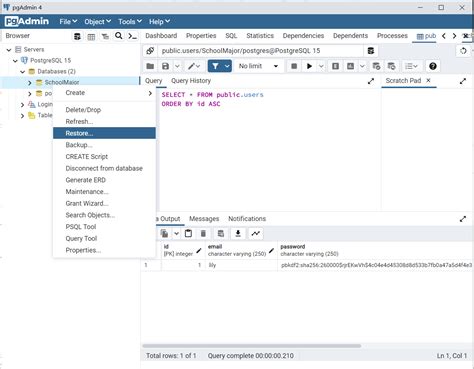Open copy options dropdown in Data Output
The height and width of the screenshot is (369, 474).
[176, 233]
